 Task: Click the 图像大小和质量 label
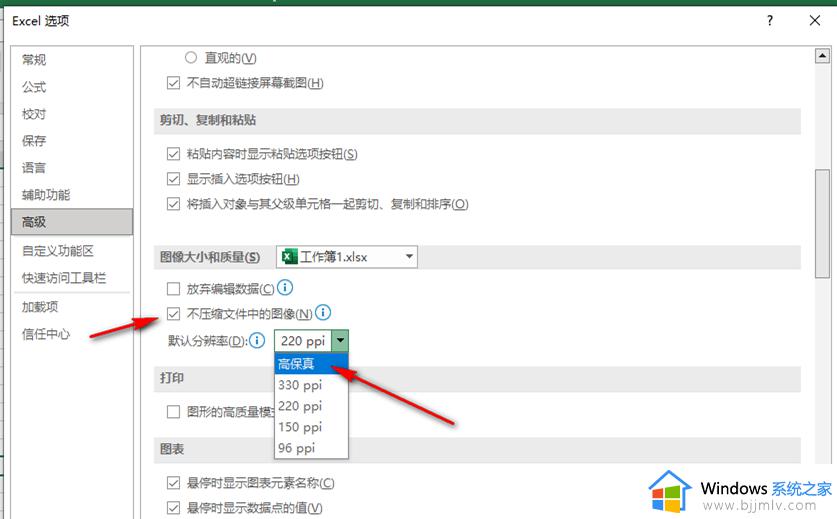pos(210,257)
